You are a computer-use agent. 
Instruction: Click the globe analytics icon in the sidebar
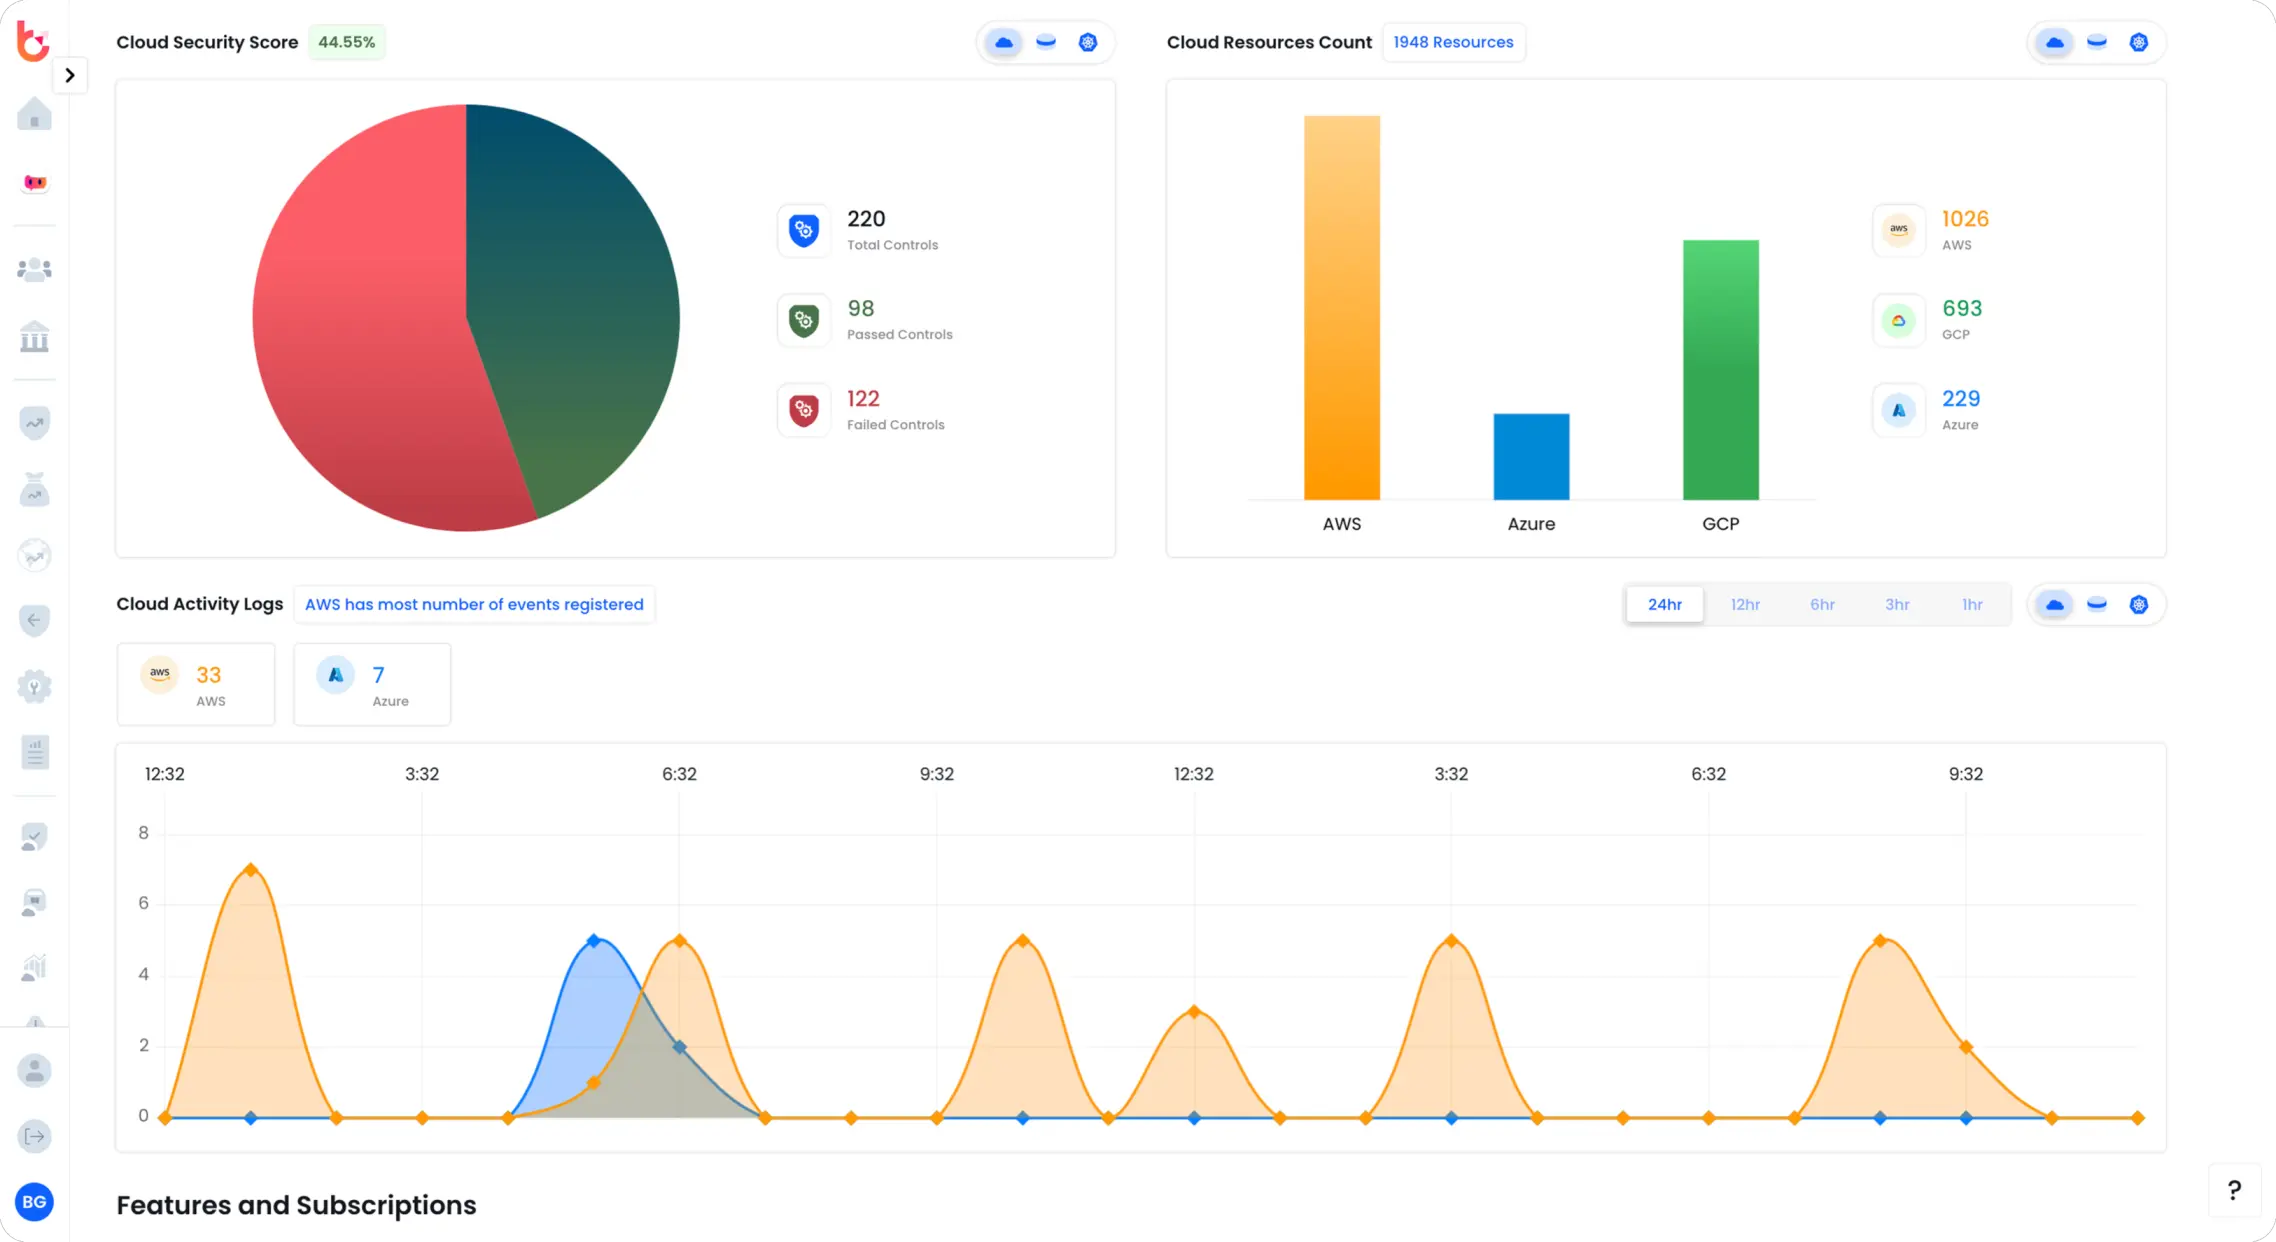[x=34, y=555]
